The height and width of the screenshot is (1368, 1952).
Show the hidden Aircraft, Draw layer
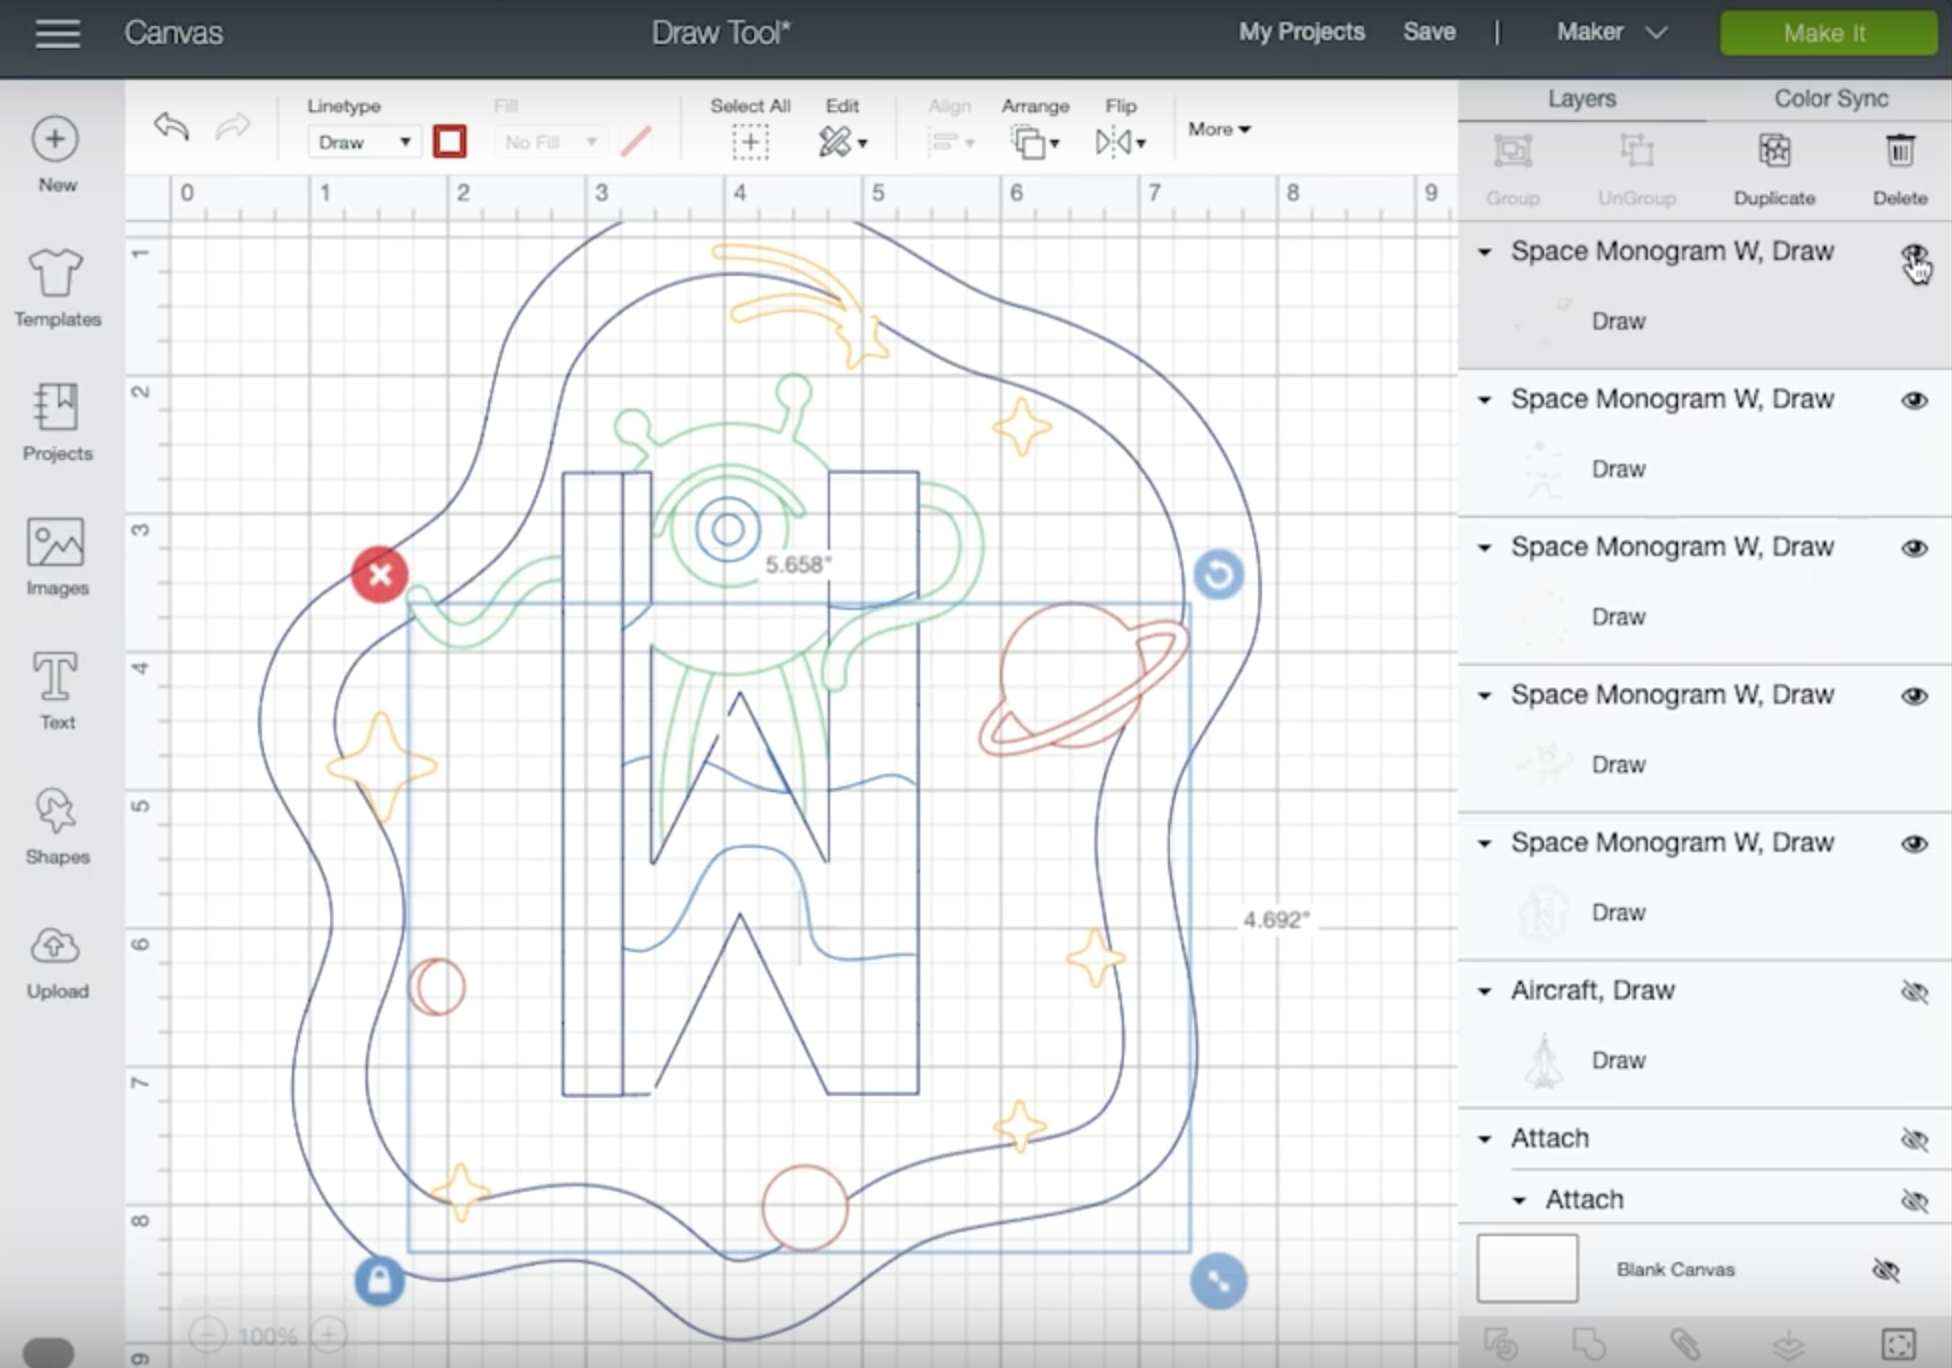click(x=1914, y=992)
